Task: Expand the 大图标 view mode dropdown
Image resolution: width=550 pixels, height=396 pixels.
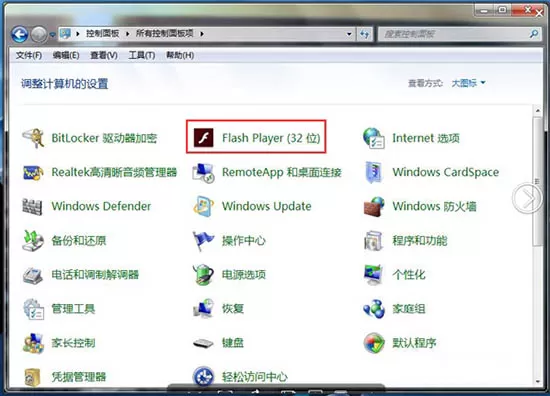Action: click(468, 83)
